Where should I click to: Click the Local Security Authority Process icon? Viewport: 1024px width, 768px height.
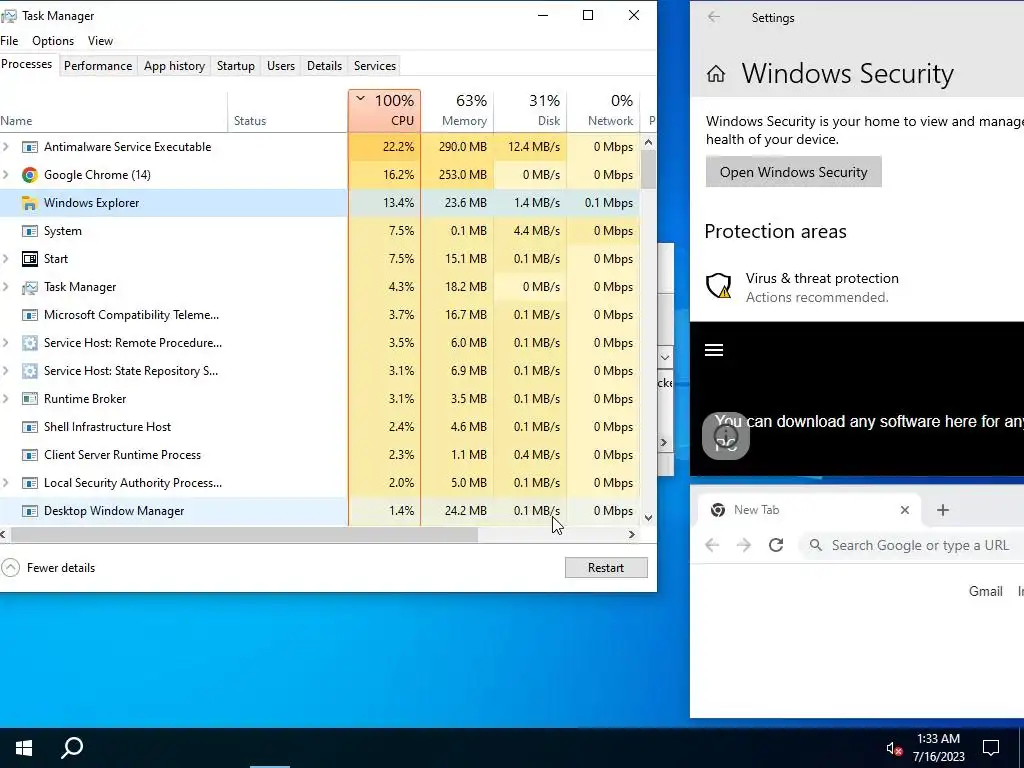(x=29, y=483)
